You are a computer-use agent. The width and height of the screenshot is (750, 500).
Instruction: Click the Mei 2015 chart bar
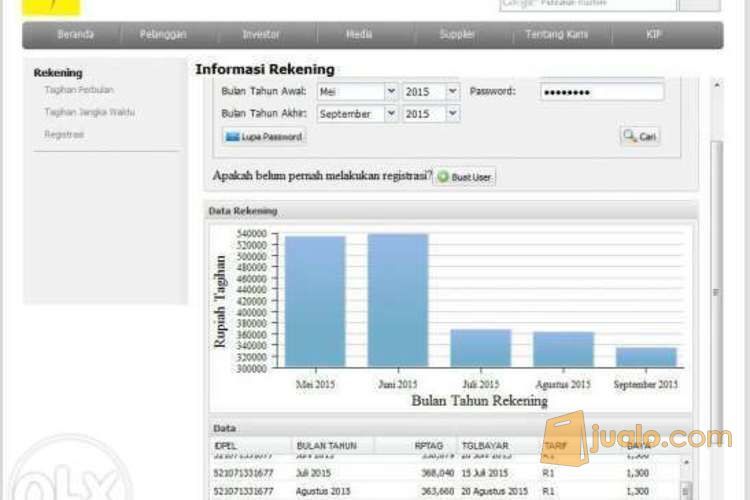(x=315, y=301)
